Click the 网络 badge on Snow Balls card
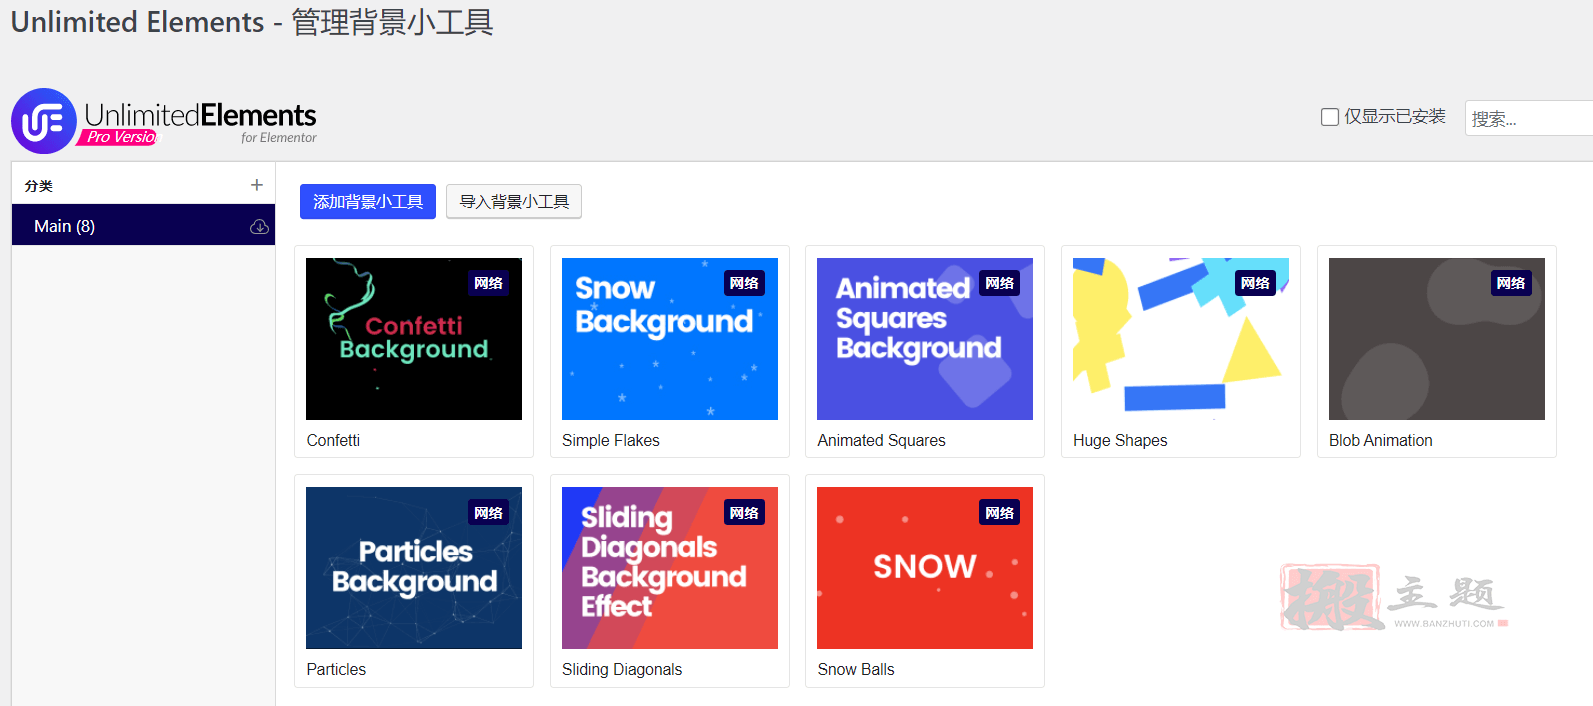 [1000, 513]
